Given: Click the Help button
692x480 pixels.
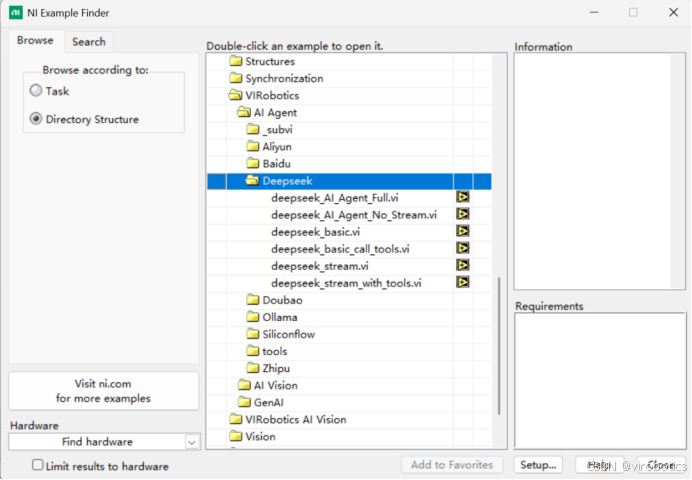Looking at the screenshot, I should point(599,465).
